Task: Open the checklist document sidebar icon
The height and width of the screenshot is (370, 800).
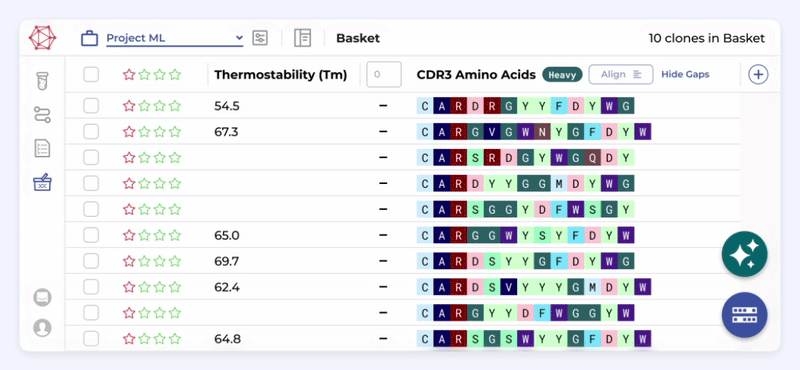Action: tap(42, 149)
